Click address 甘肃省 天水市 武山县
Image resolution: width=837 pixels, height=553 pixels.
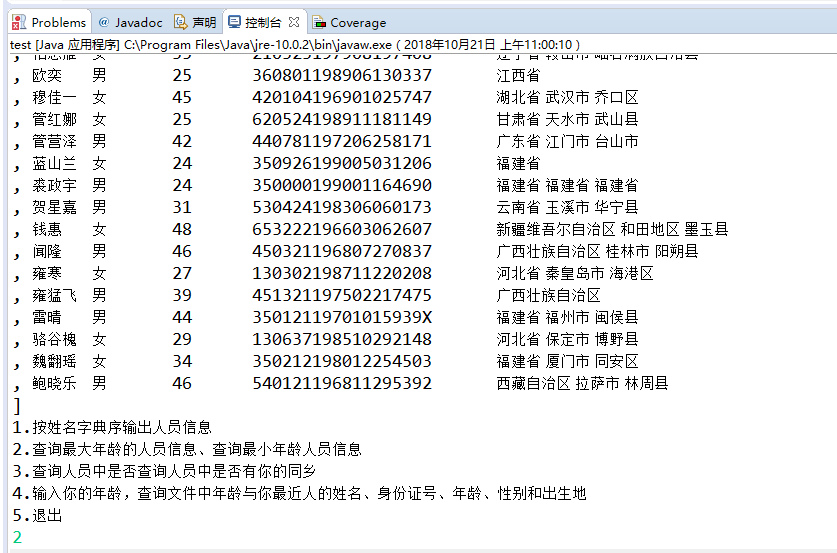click(567, 119)
